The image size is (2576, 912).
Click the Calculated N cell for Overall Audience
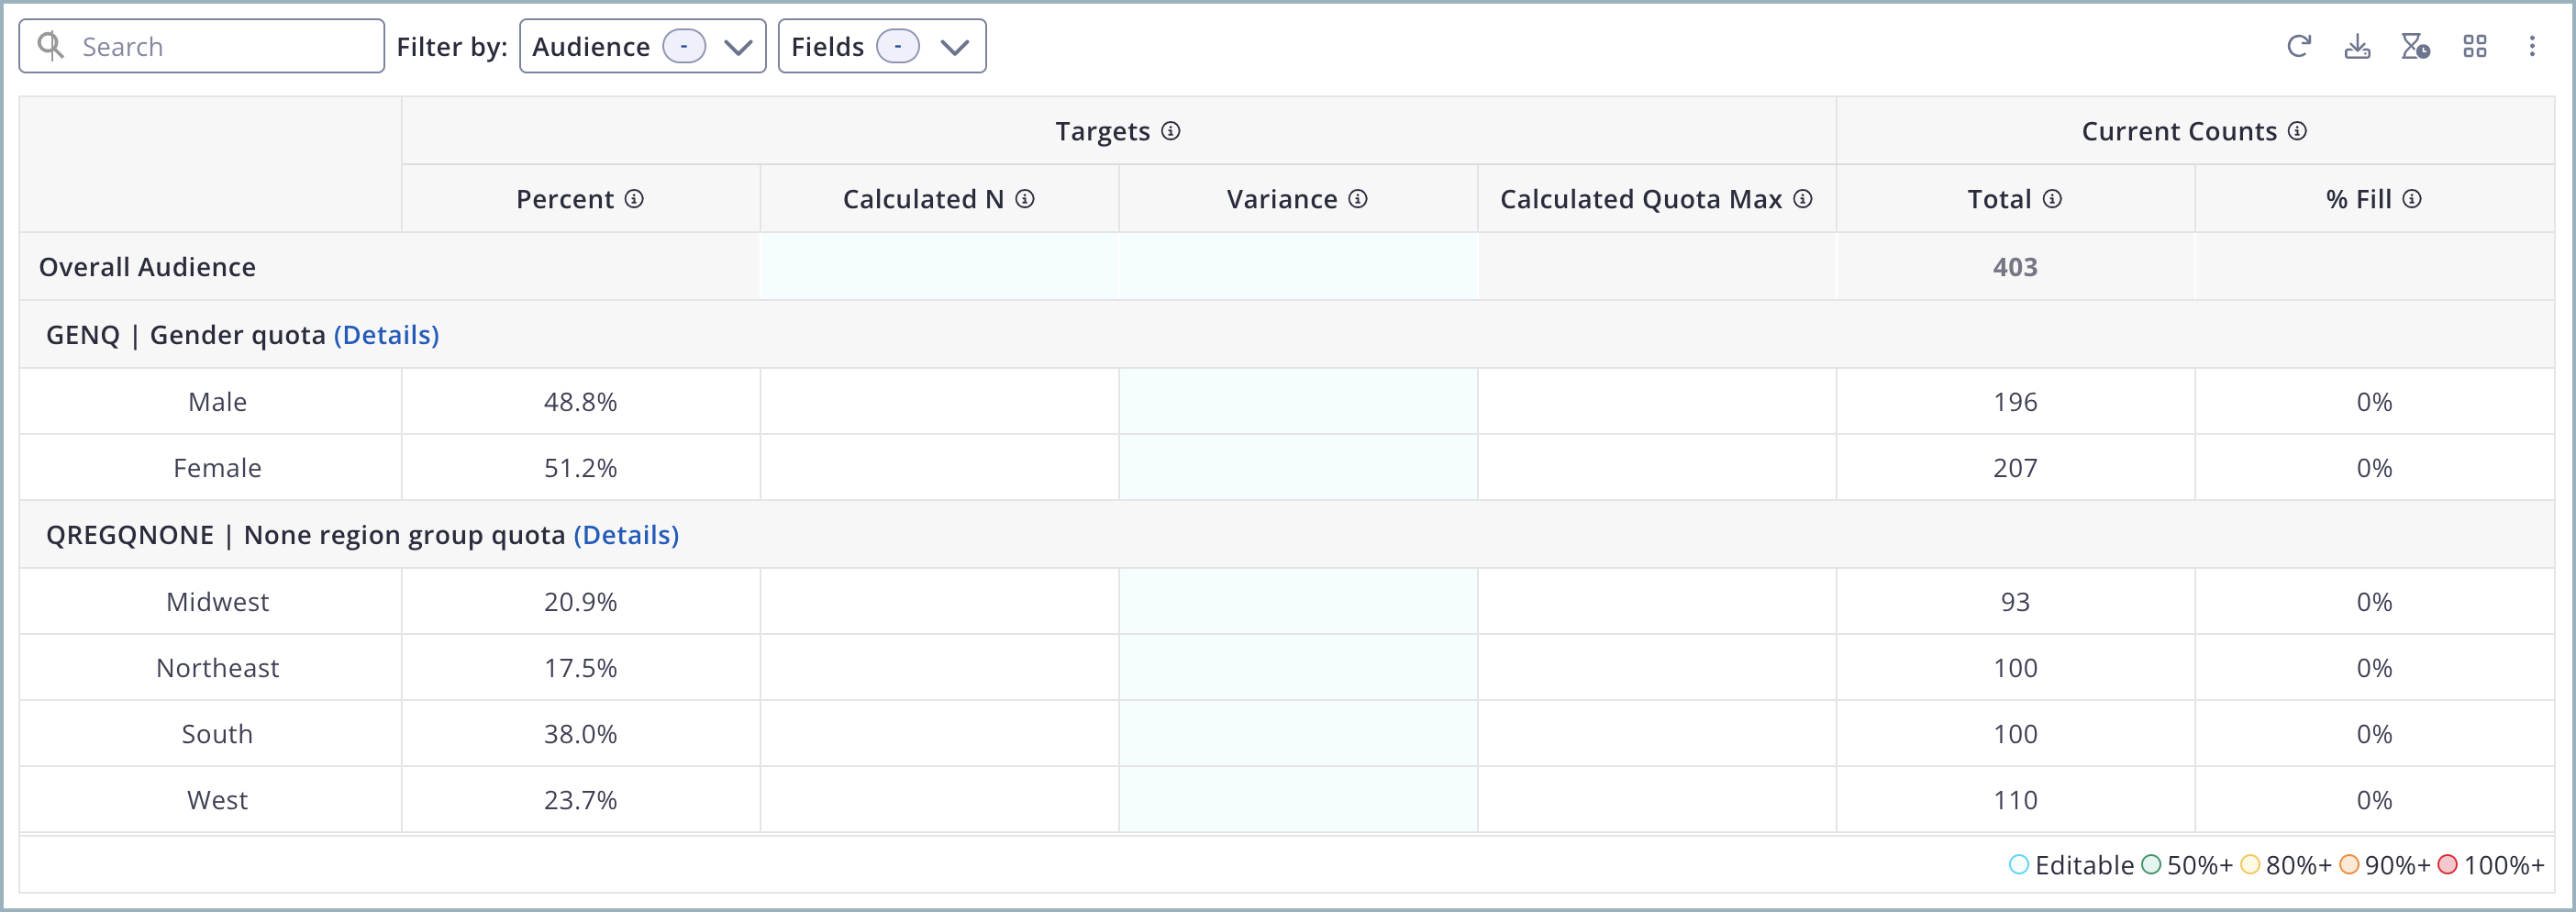point(939,267)
